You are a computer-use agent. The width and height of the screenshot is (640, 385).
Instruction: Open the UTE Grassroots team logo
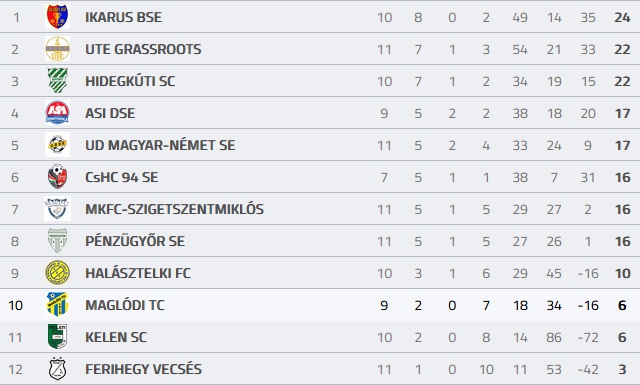57,49
